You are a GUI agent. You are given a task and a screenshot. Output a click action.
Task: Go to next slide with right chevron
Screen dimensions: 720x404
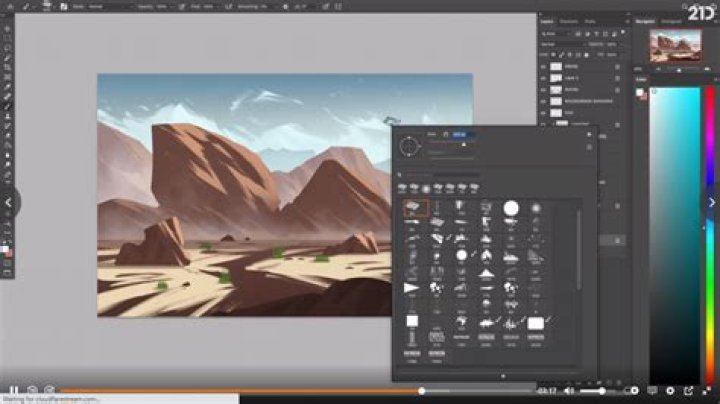(x=712, y=202)
